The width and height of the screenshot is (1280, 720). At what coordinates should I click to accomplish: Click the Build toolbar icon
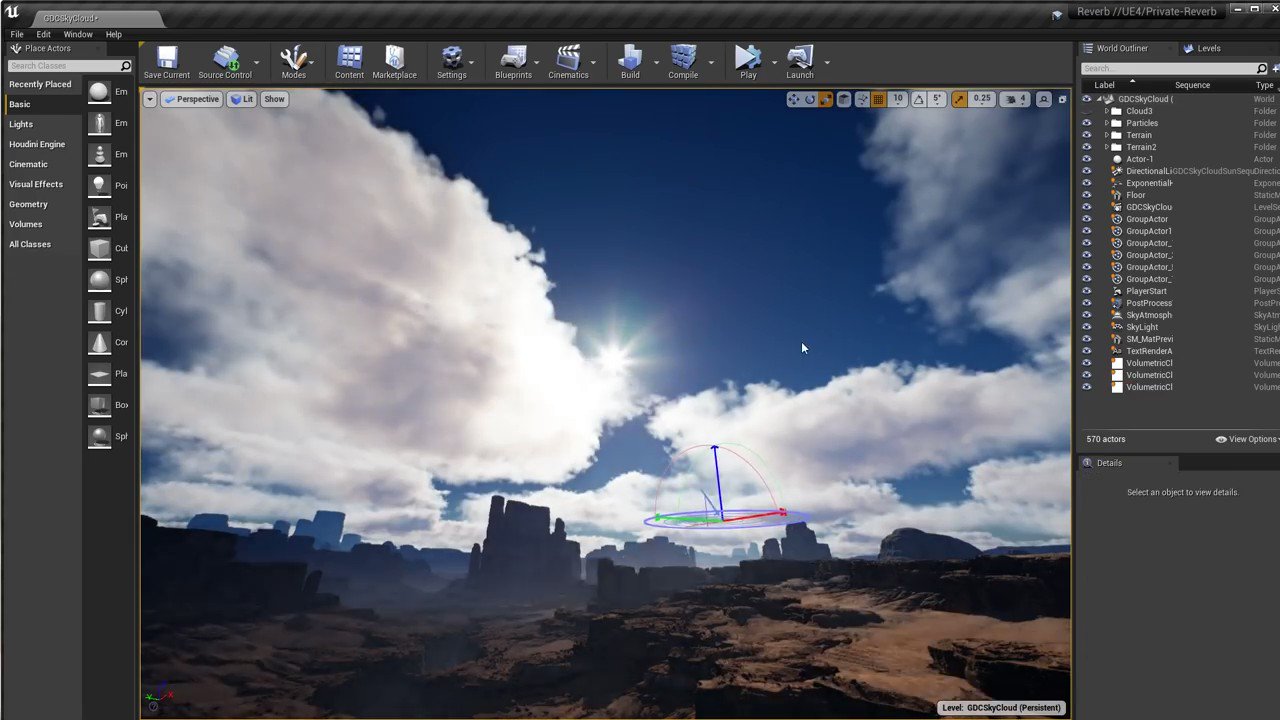630,57
